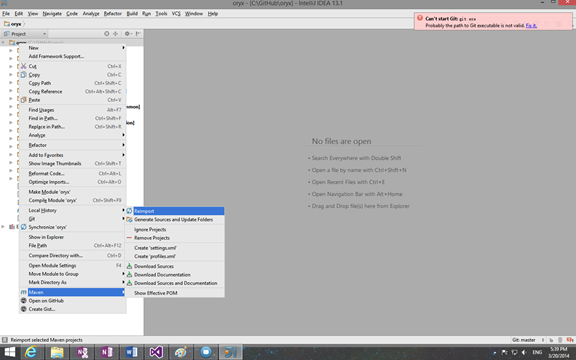The height and width of the screenshot is (360, 576).
Task: Click Git: master branch widget
Action: [x=523, y=340]
